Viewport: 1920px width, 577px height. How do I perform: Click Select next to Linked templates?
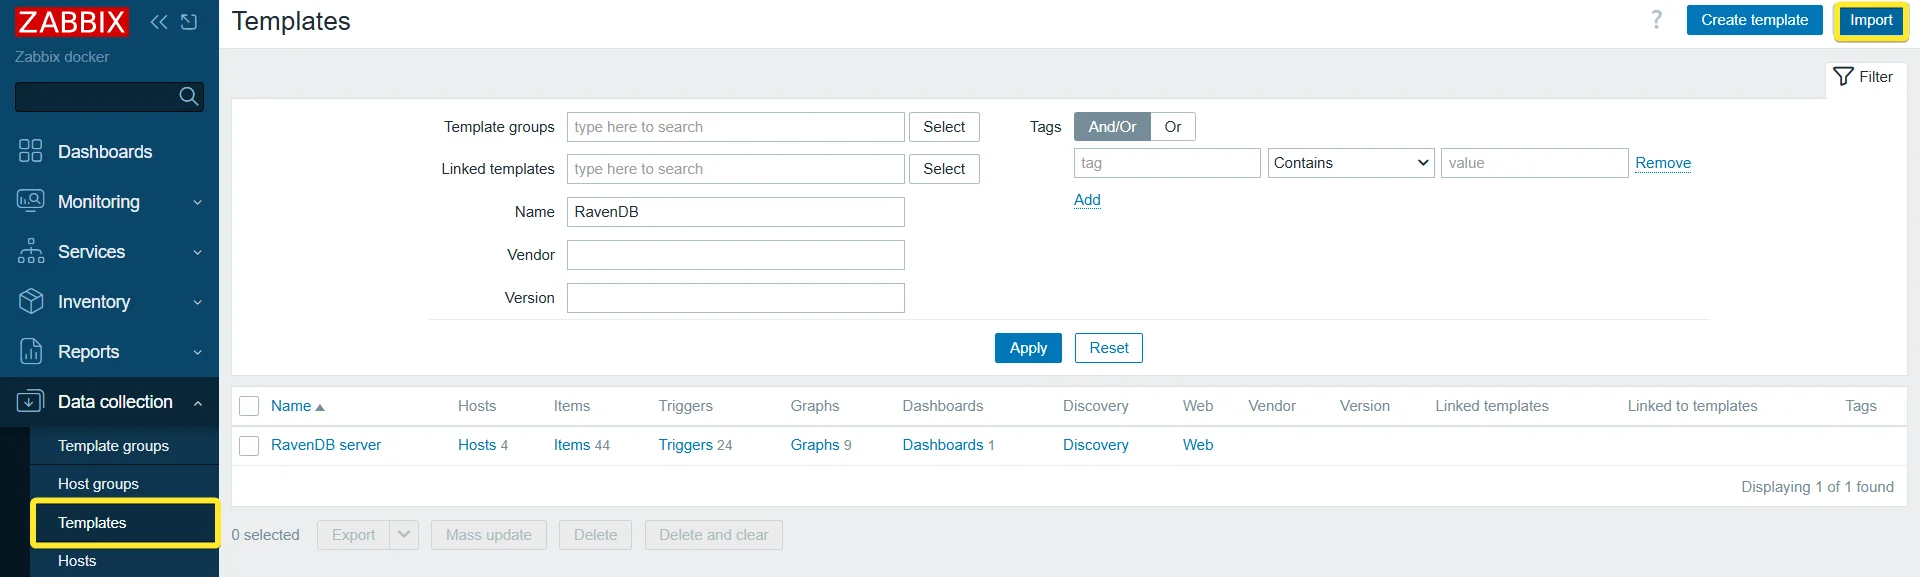click(x=944, y=169)
